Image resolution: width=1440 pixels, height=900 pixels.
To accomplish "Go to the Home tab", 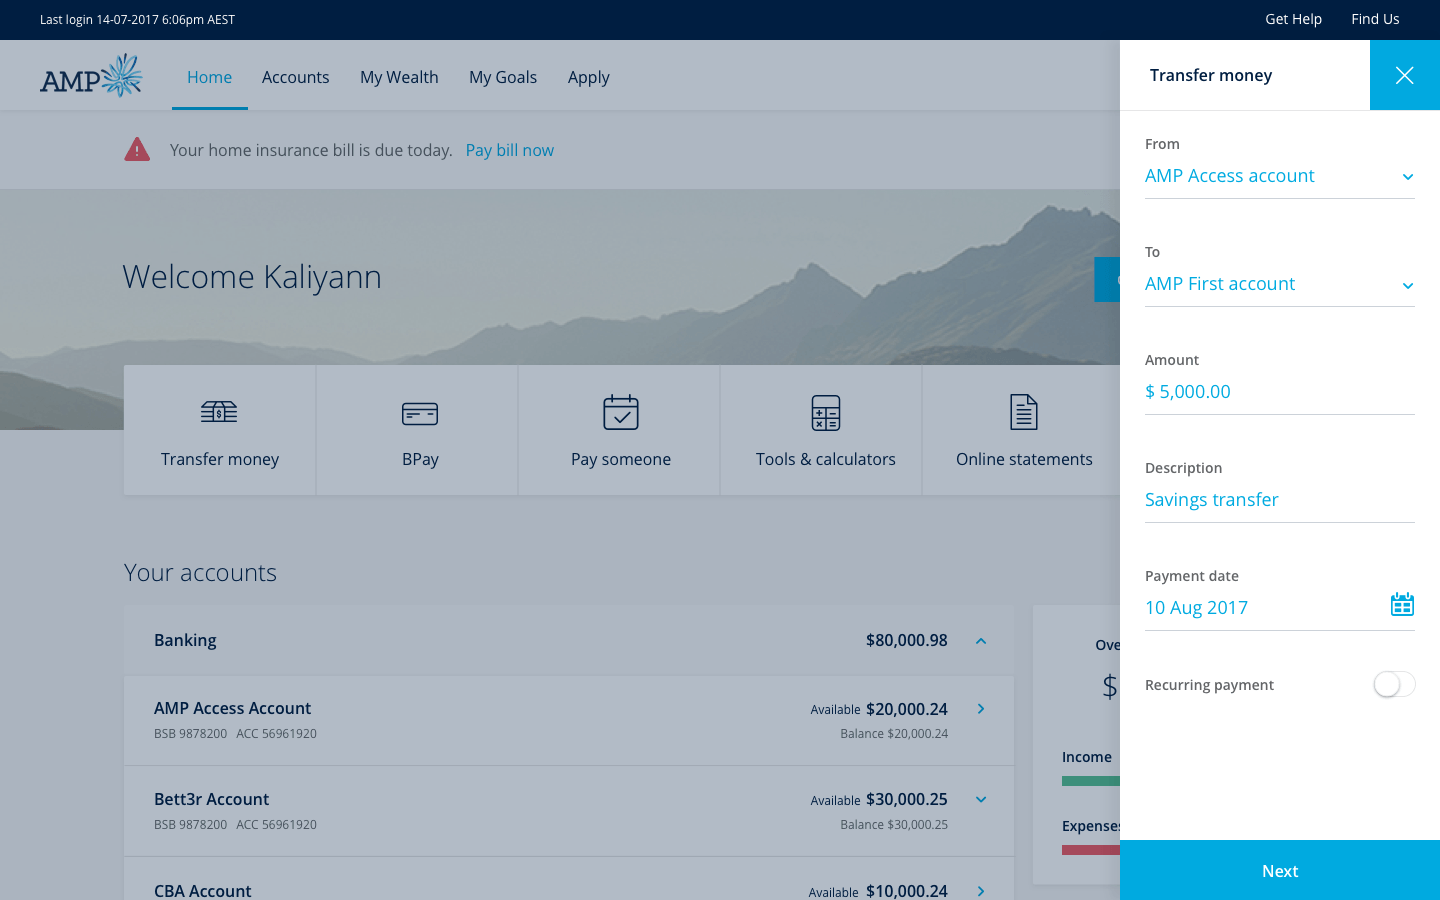I will (210, 77).
